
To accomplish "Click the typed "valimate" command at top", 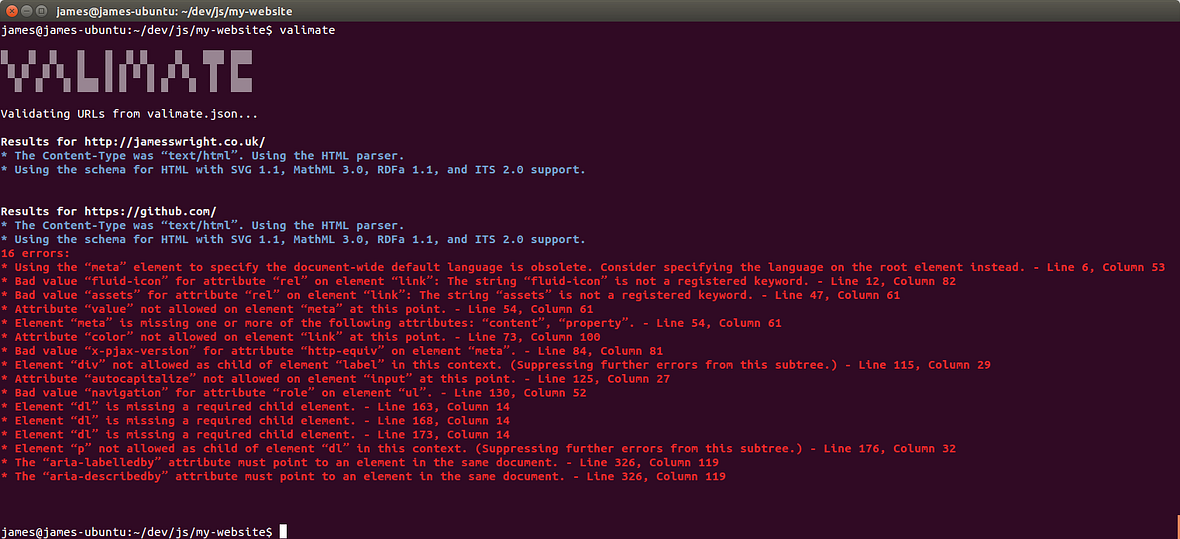I will (307, 30).
